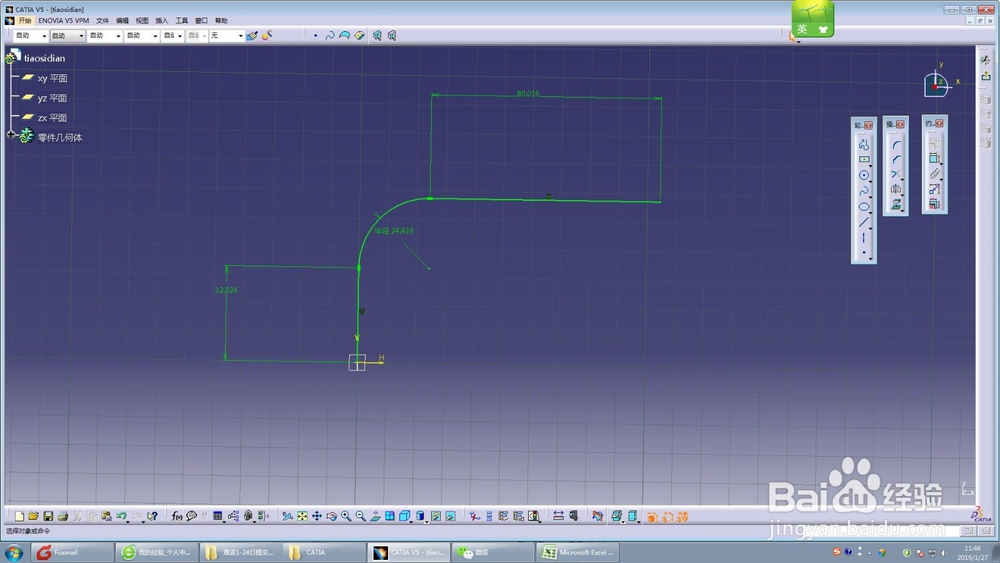The height and width of the screenshot is (563, 1000).
Task: Click the Print icon
Action: tap(62, 516)
